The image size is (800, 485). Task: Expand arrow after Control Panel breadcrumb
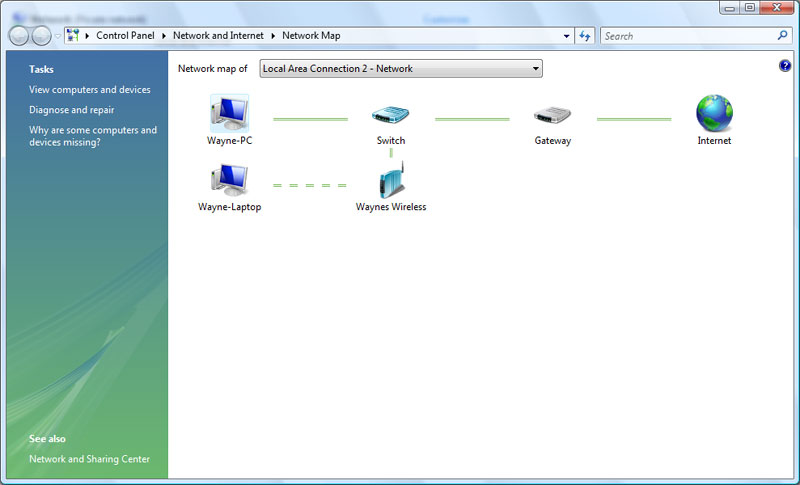[x=164, y=36]
